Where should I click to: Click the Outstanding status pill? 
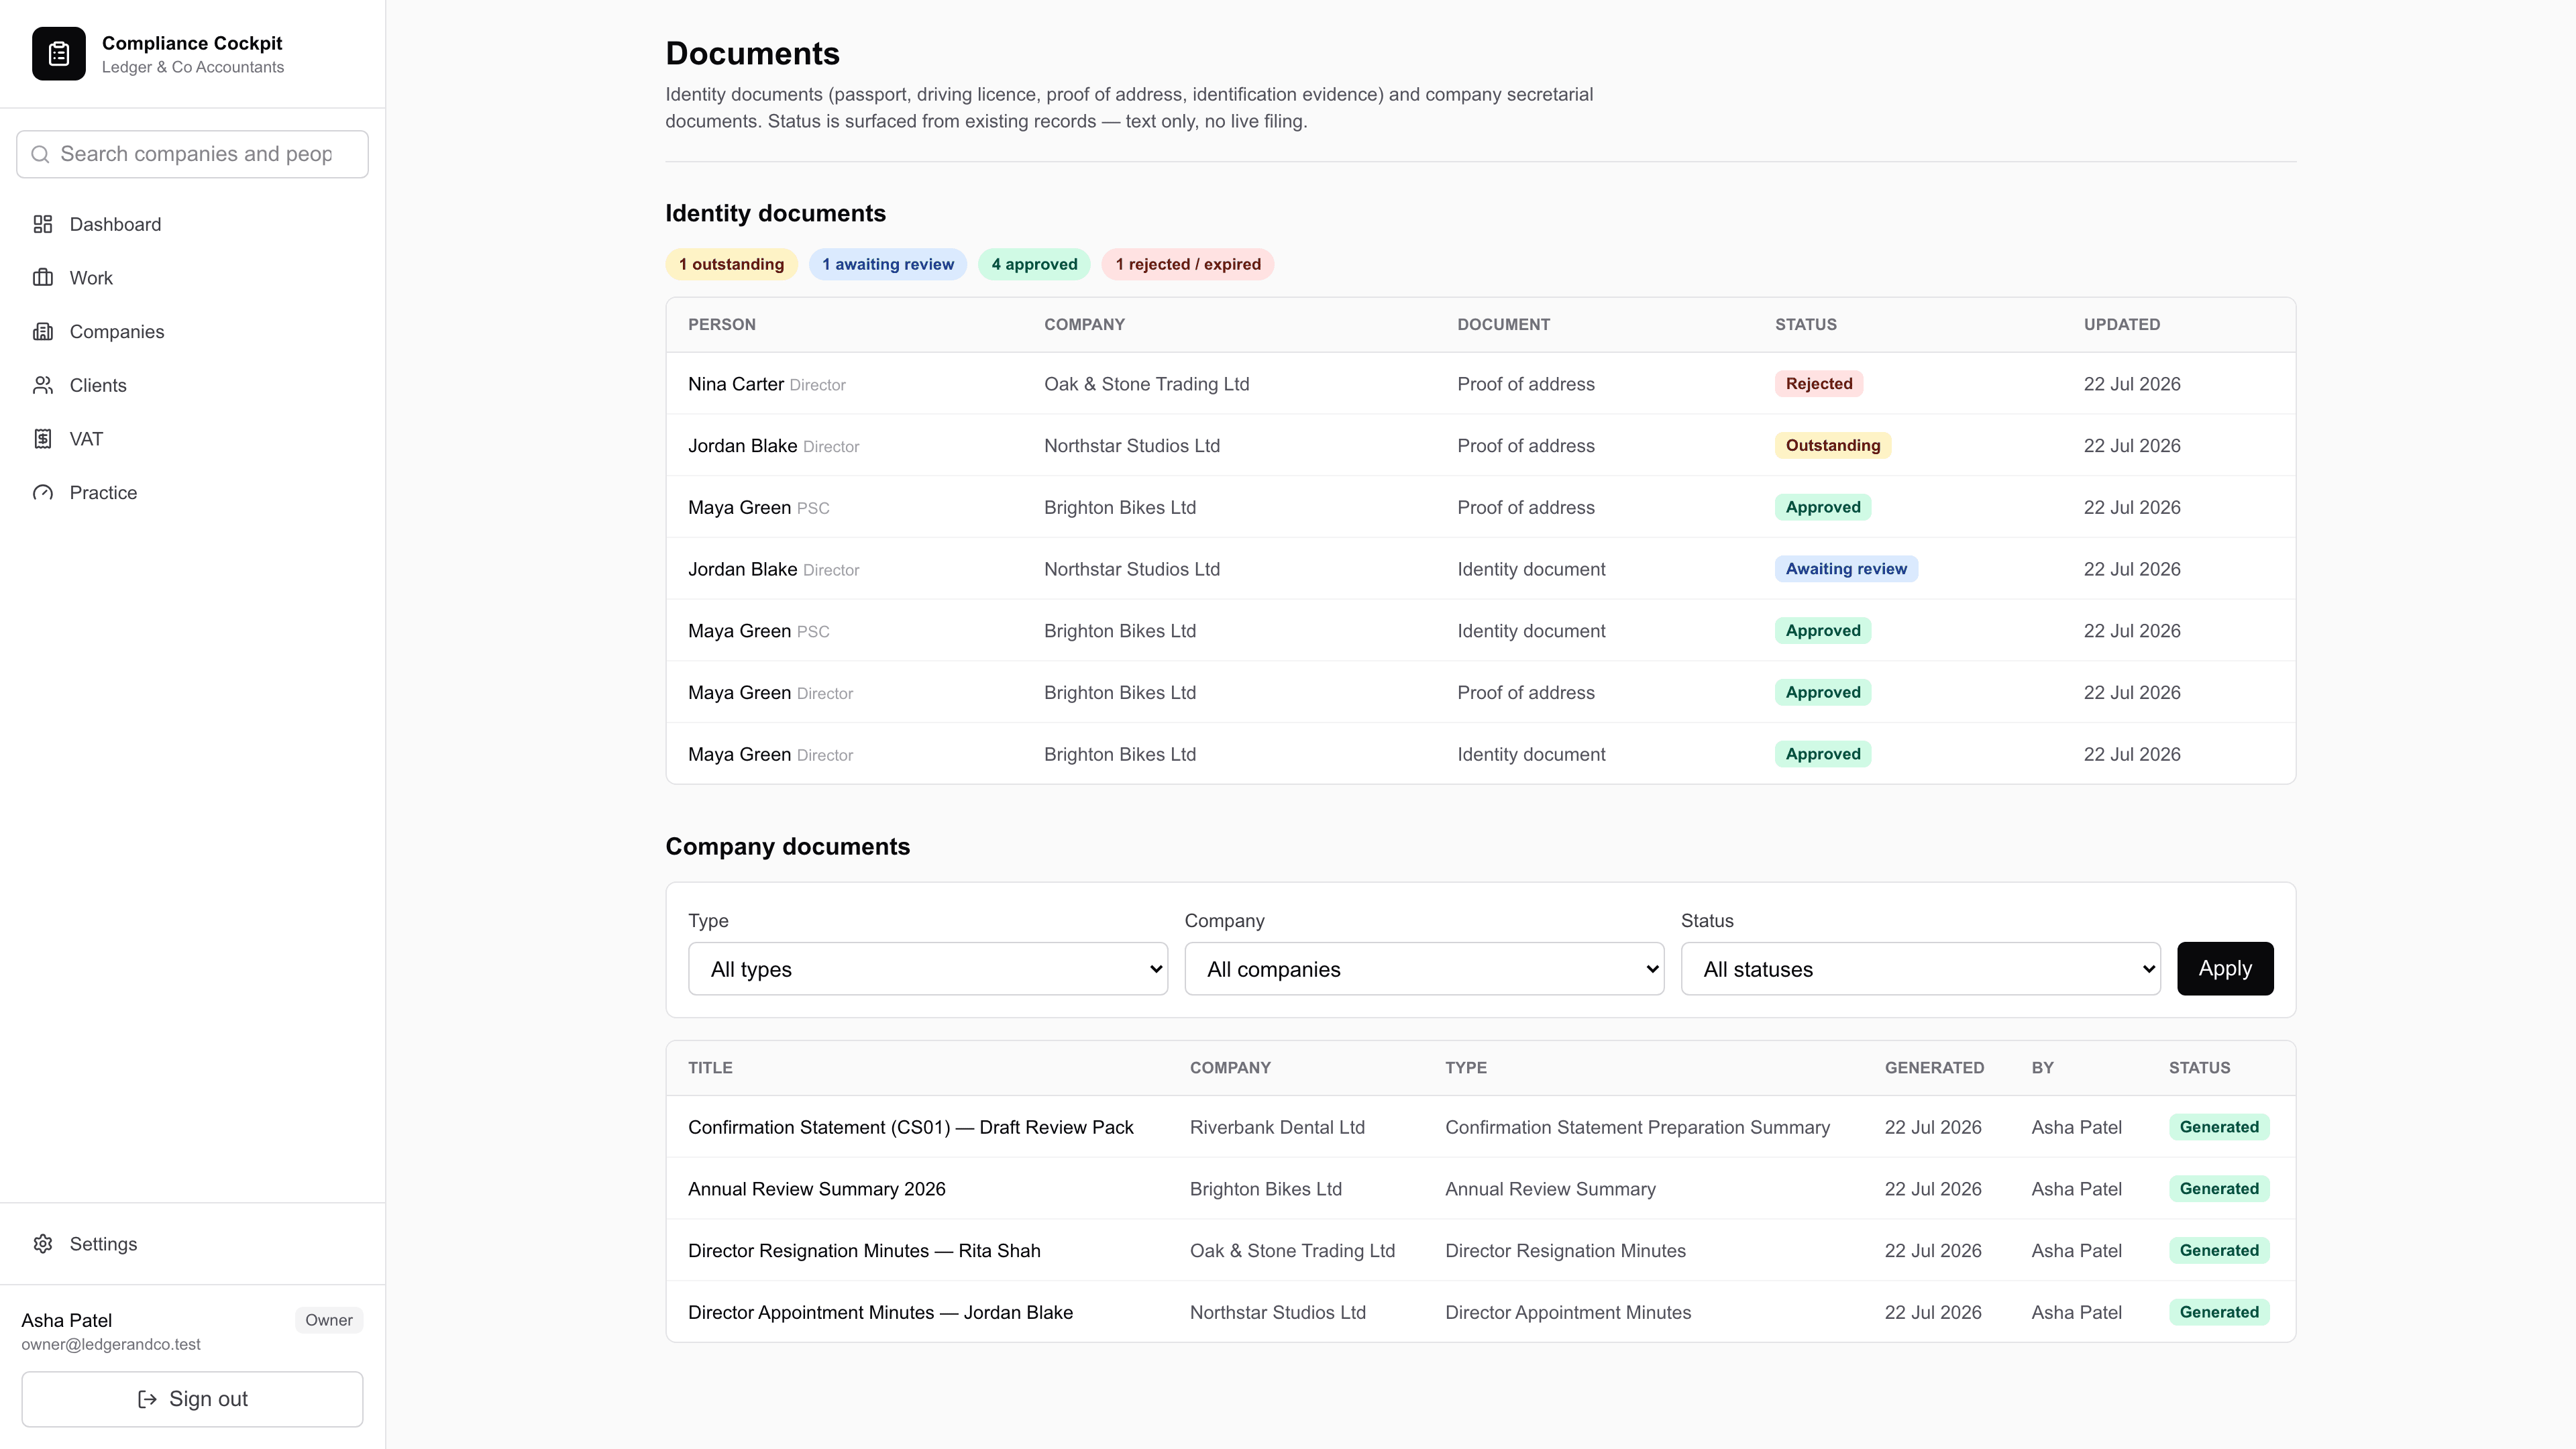1833,446
